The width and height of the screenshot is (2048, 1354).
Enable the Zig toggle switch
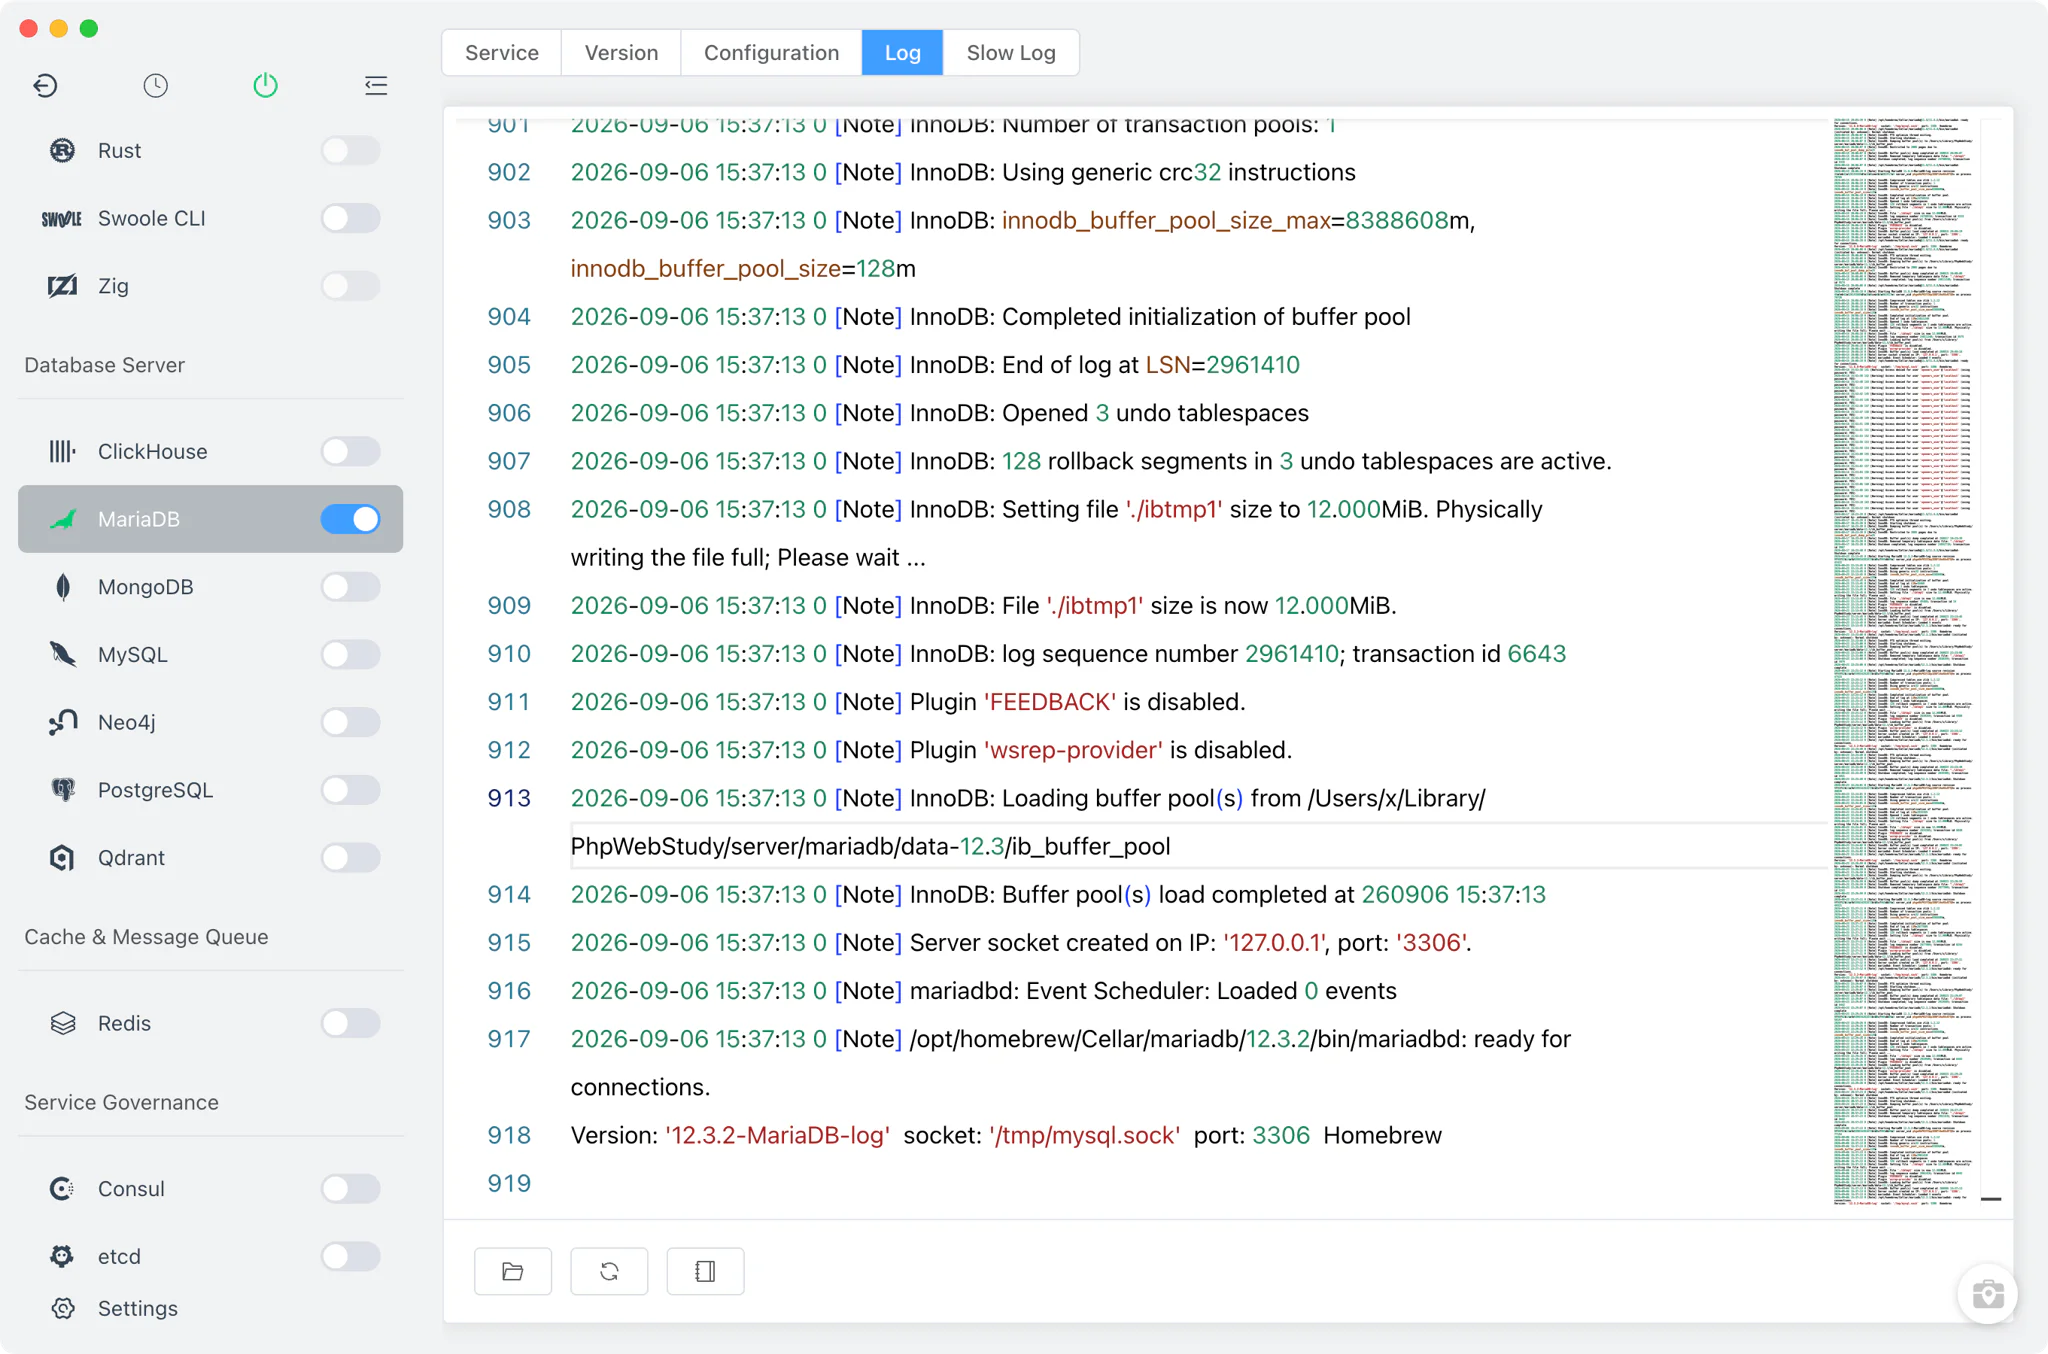(x=350, y=286)
